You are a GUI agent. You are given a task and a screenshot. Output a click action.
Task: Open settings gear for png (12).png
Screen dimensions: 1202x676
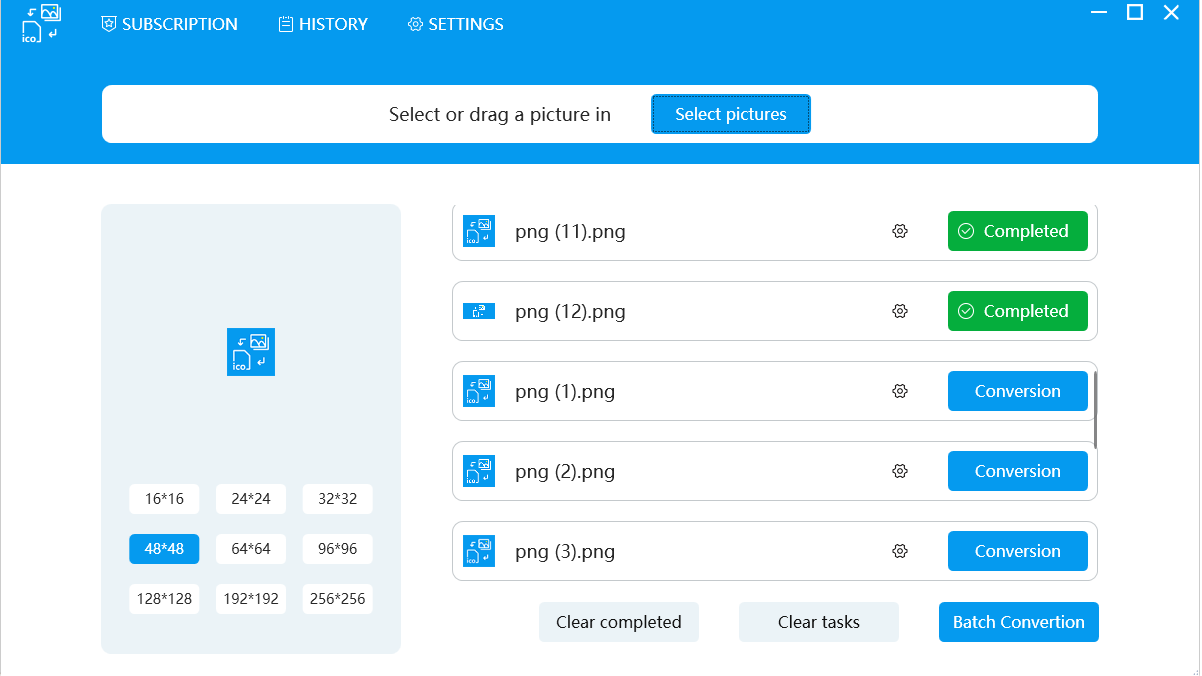click(x=900, y=311)
